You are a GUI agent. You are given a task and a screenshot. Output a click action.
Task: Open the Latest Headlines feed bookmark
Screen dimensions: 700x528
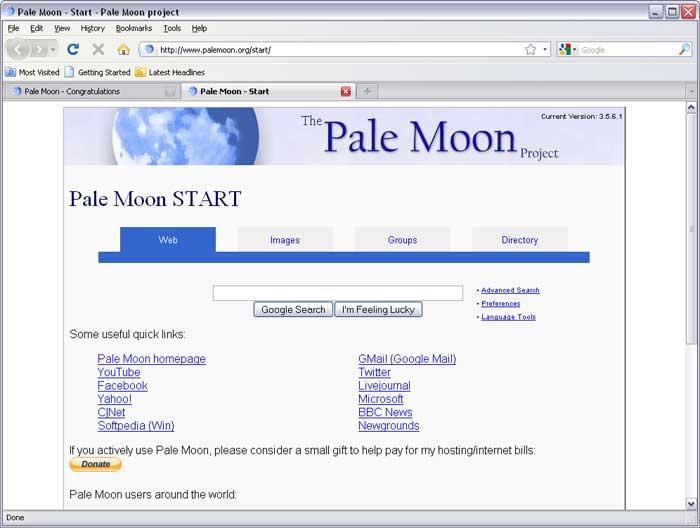[170, 72]
